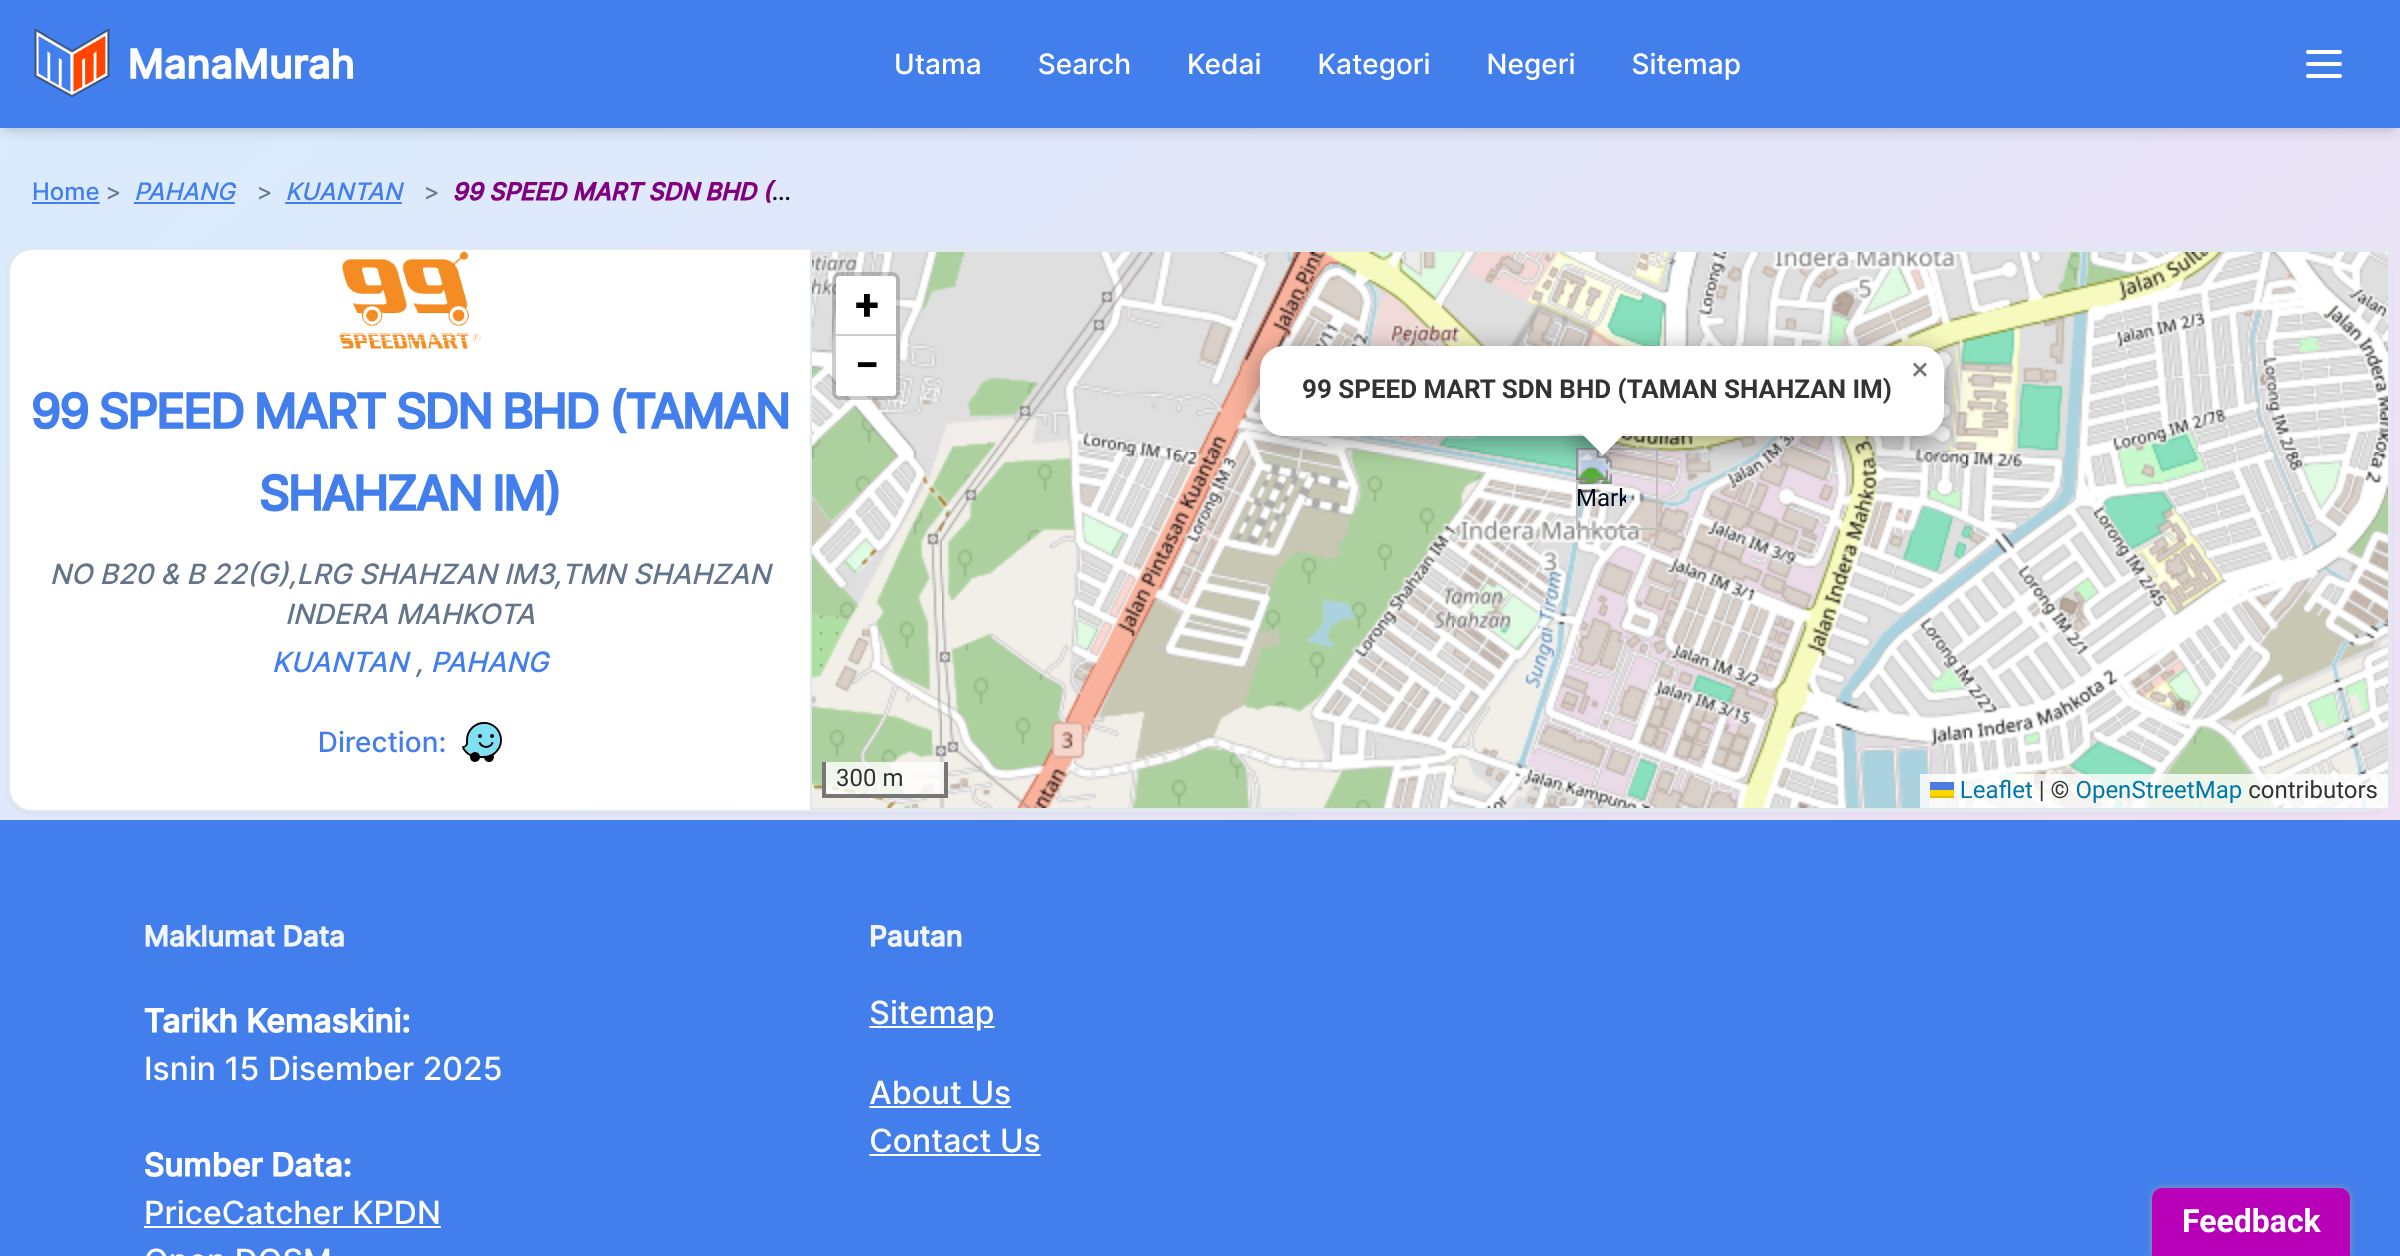Screen dimensions: 2400x1256
Task: Zoom out on the map
Action: tap(866, 365)
